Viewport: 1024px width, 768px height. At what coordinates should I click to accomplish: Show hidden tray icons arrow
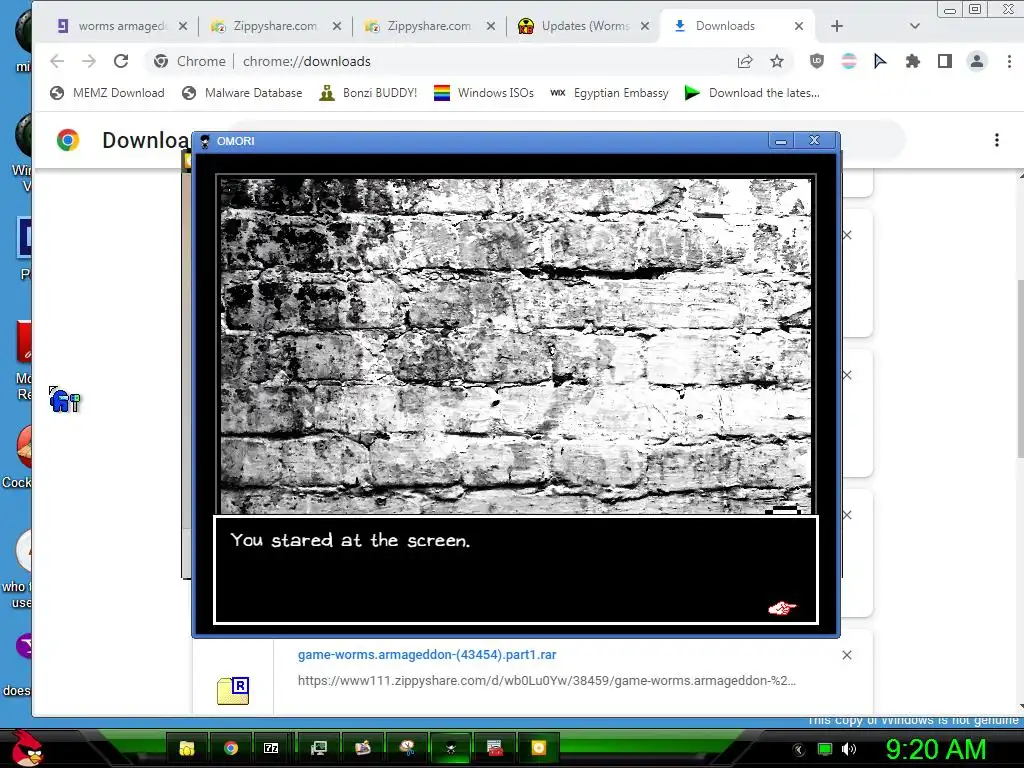point(799,749)
